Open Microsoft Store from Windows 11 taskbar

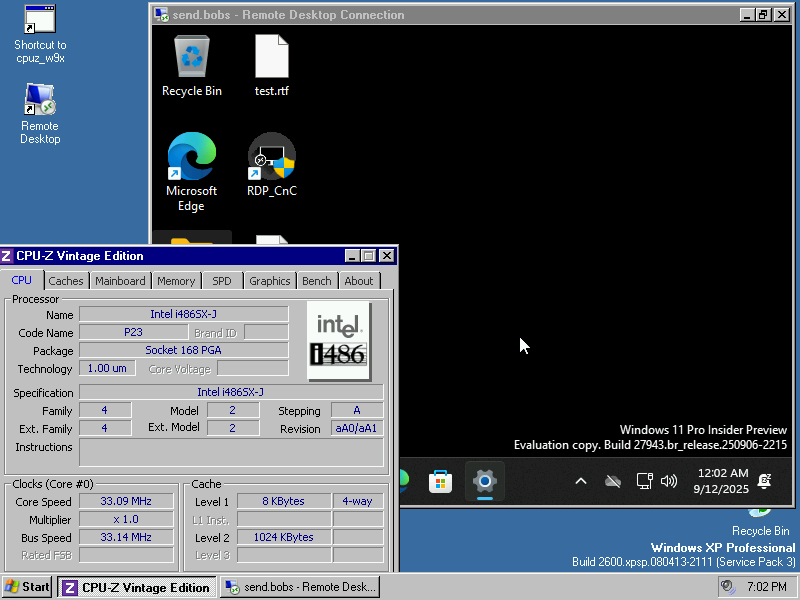click(x=440, y=481)
